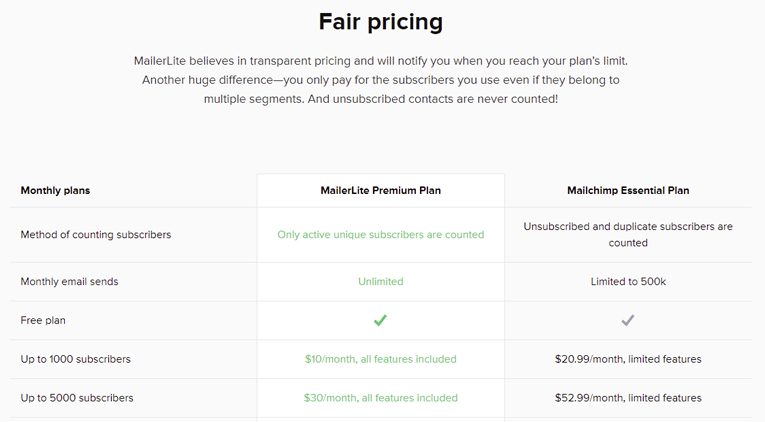Image resolution: width=765 pixels, height=422 pixels.
Task: Click the Up to 1000 subscribers row label
Action: click(76, 359)
